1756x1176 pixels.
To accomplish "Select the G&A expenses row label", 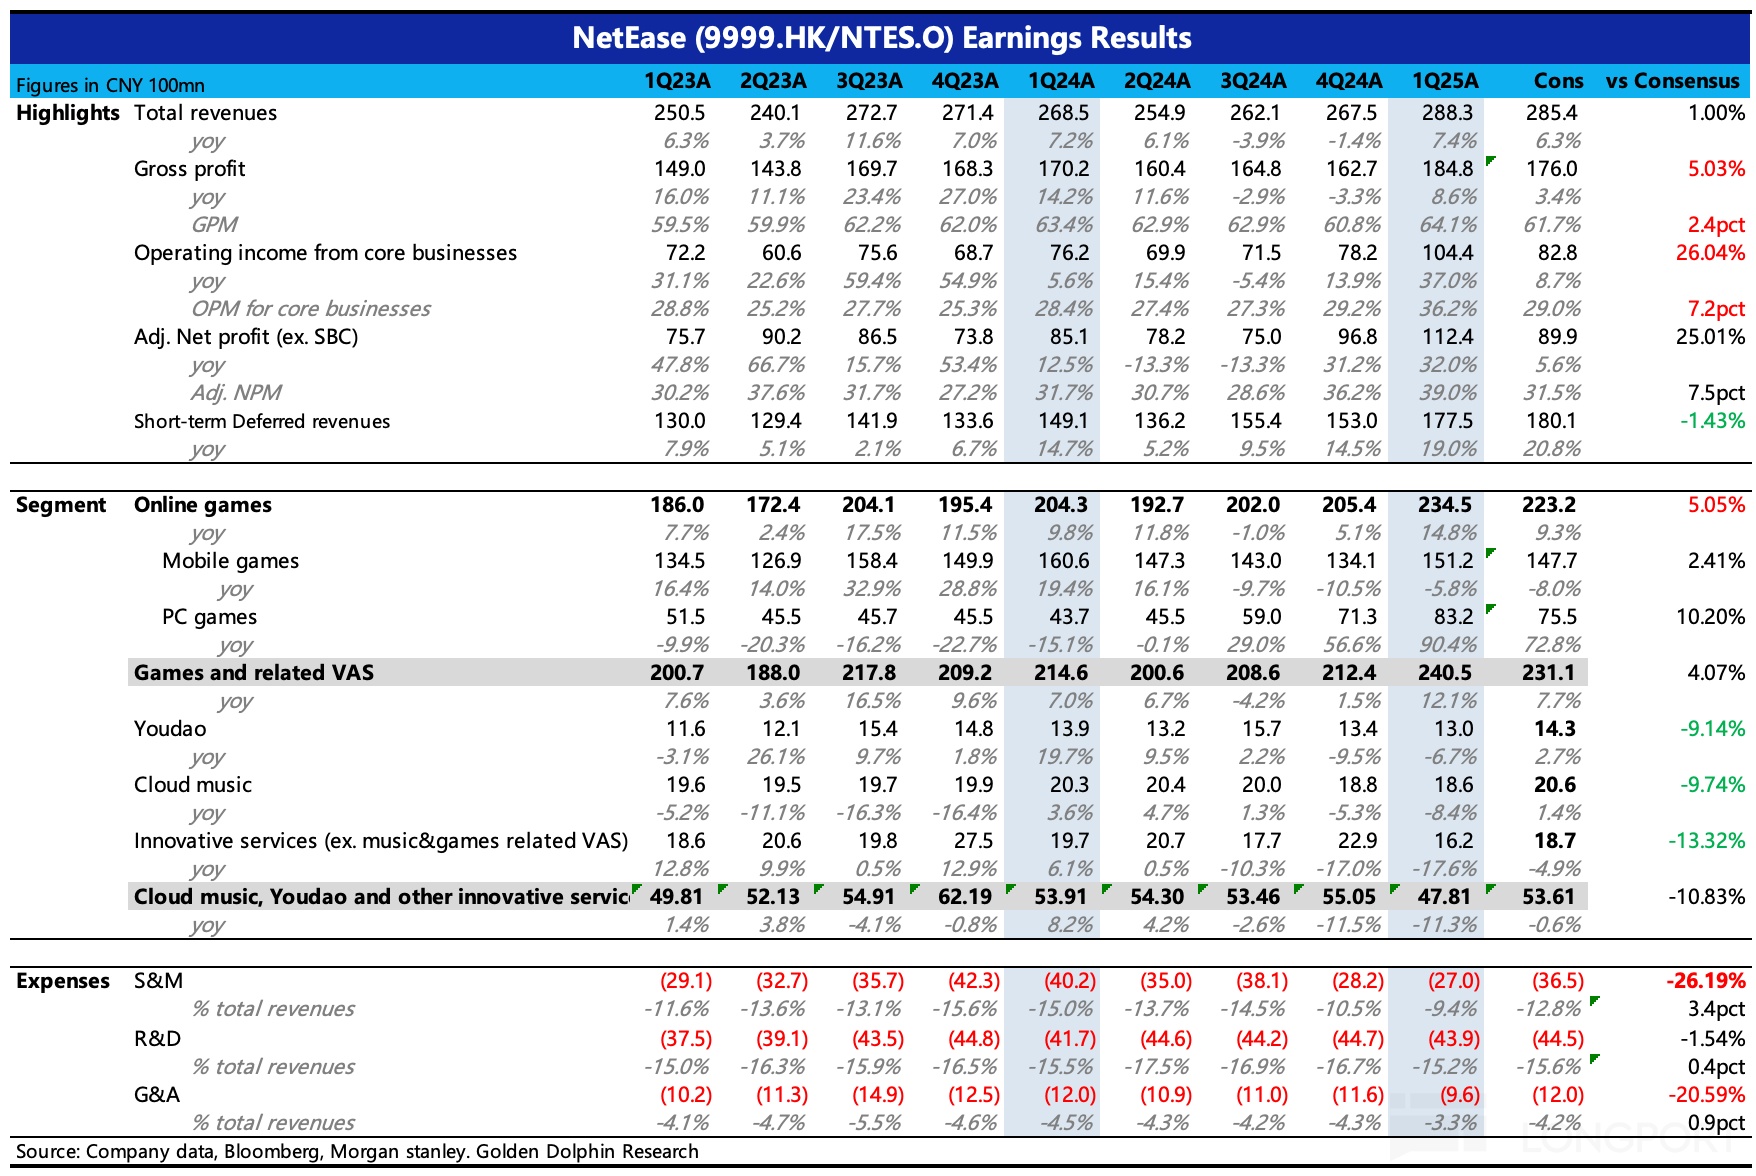I will pos(157,1095).
